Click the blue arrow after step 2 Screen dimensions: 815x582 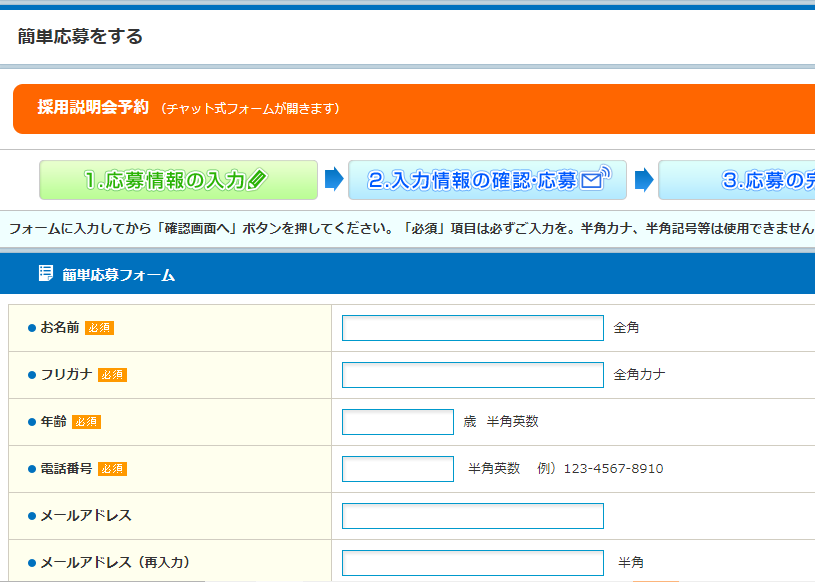coord(644,181)
